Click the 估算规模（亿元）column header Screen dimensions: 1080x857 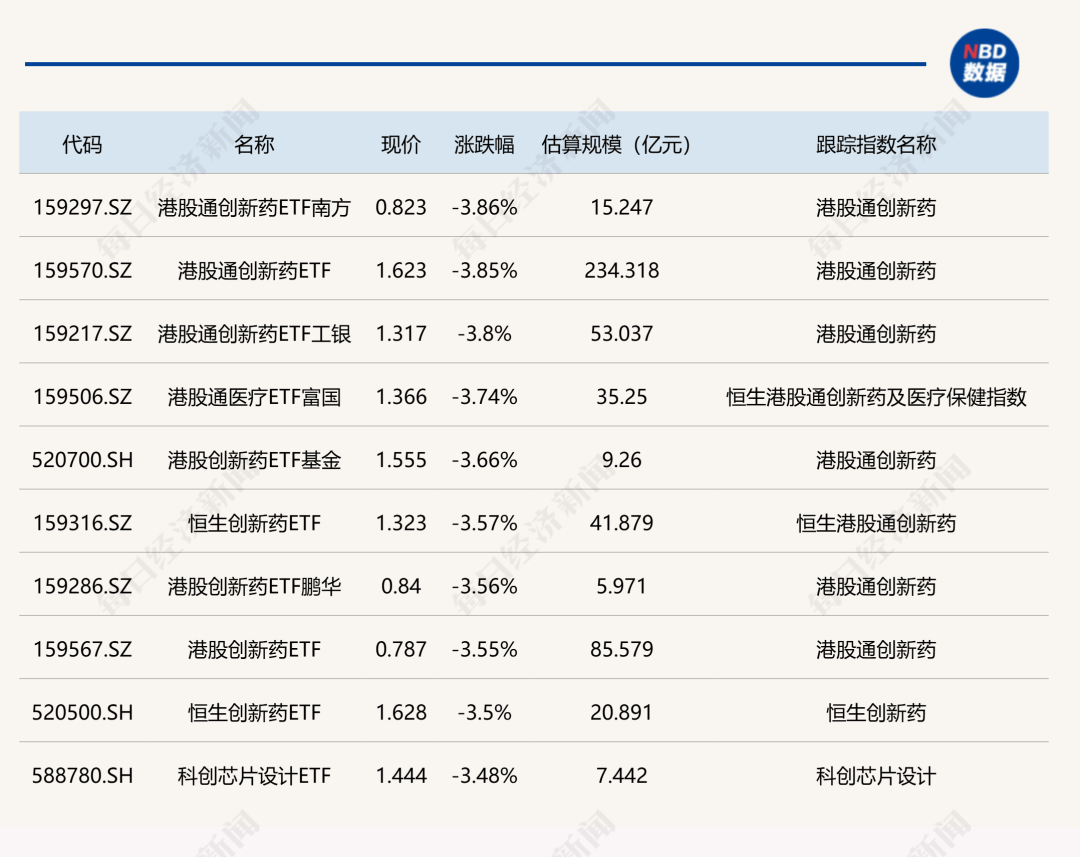(619, 143)
